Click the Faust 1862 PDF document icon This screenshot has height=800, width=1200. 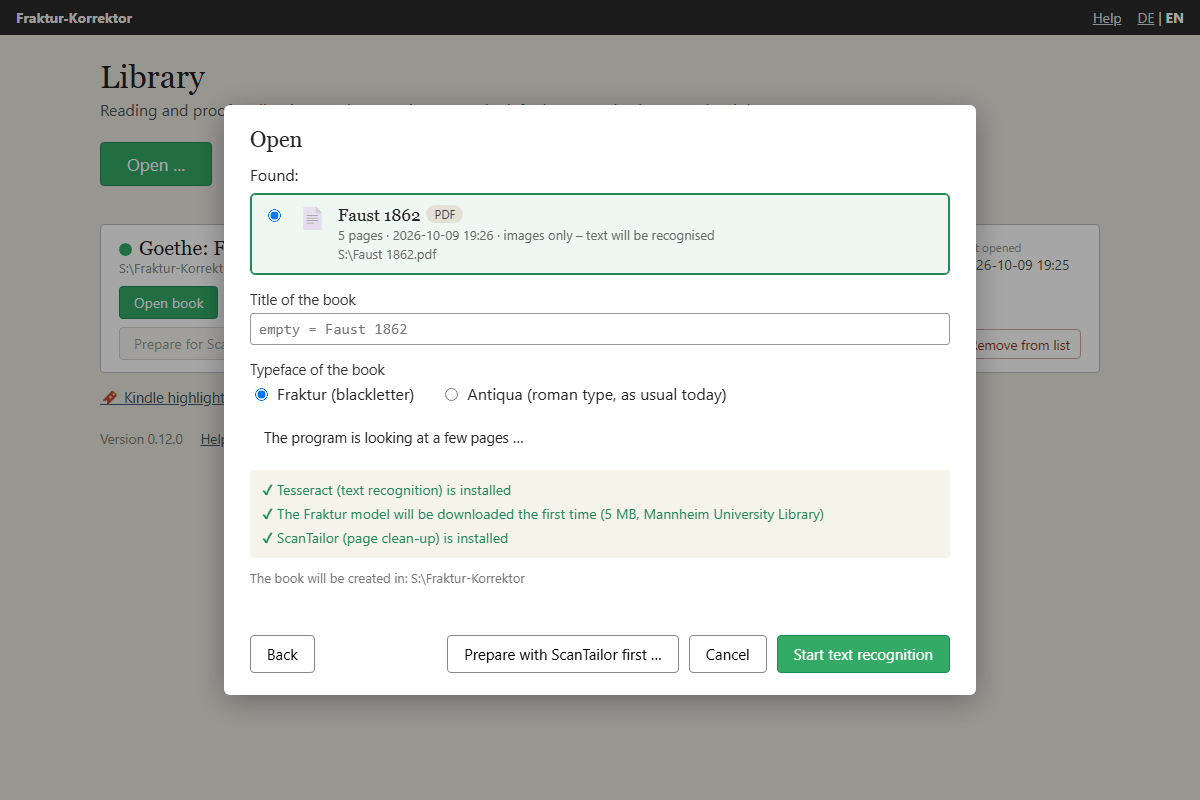click(x=312, y=218)
